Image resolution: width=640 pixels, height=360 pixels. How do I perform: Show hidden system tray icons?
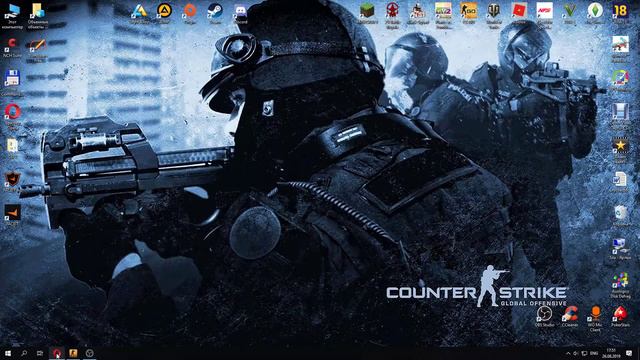[x=568, y=353]
